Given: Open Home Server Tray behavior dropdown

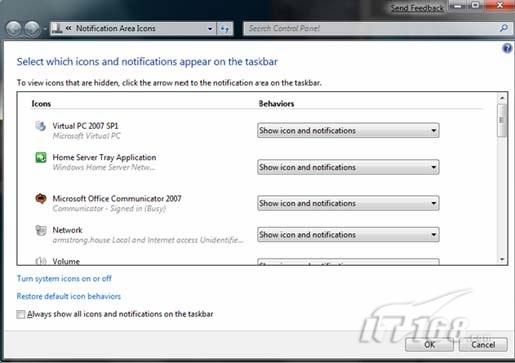Looking at the screenshot, I should coord(348,167).
